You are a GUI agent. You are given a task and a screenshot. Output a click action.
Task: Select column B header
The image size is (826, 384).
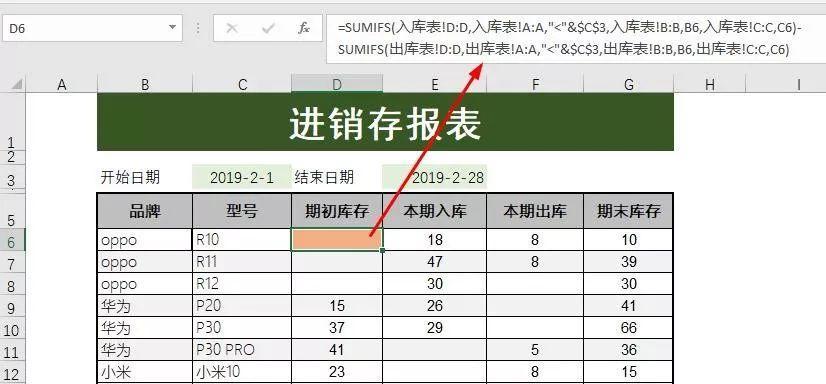[x=145, y=84]
